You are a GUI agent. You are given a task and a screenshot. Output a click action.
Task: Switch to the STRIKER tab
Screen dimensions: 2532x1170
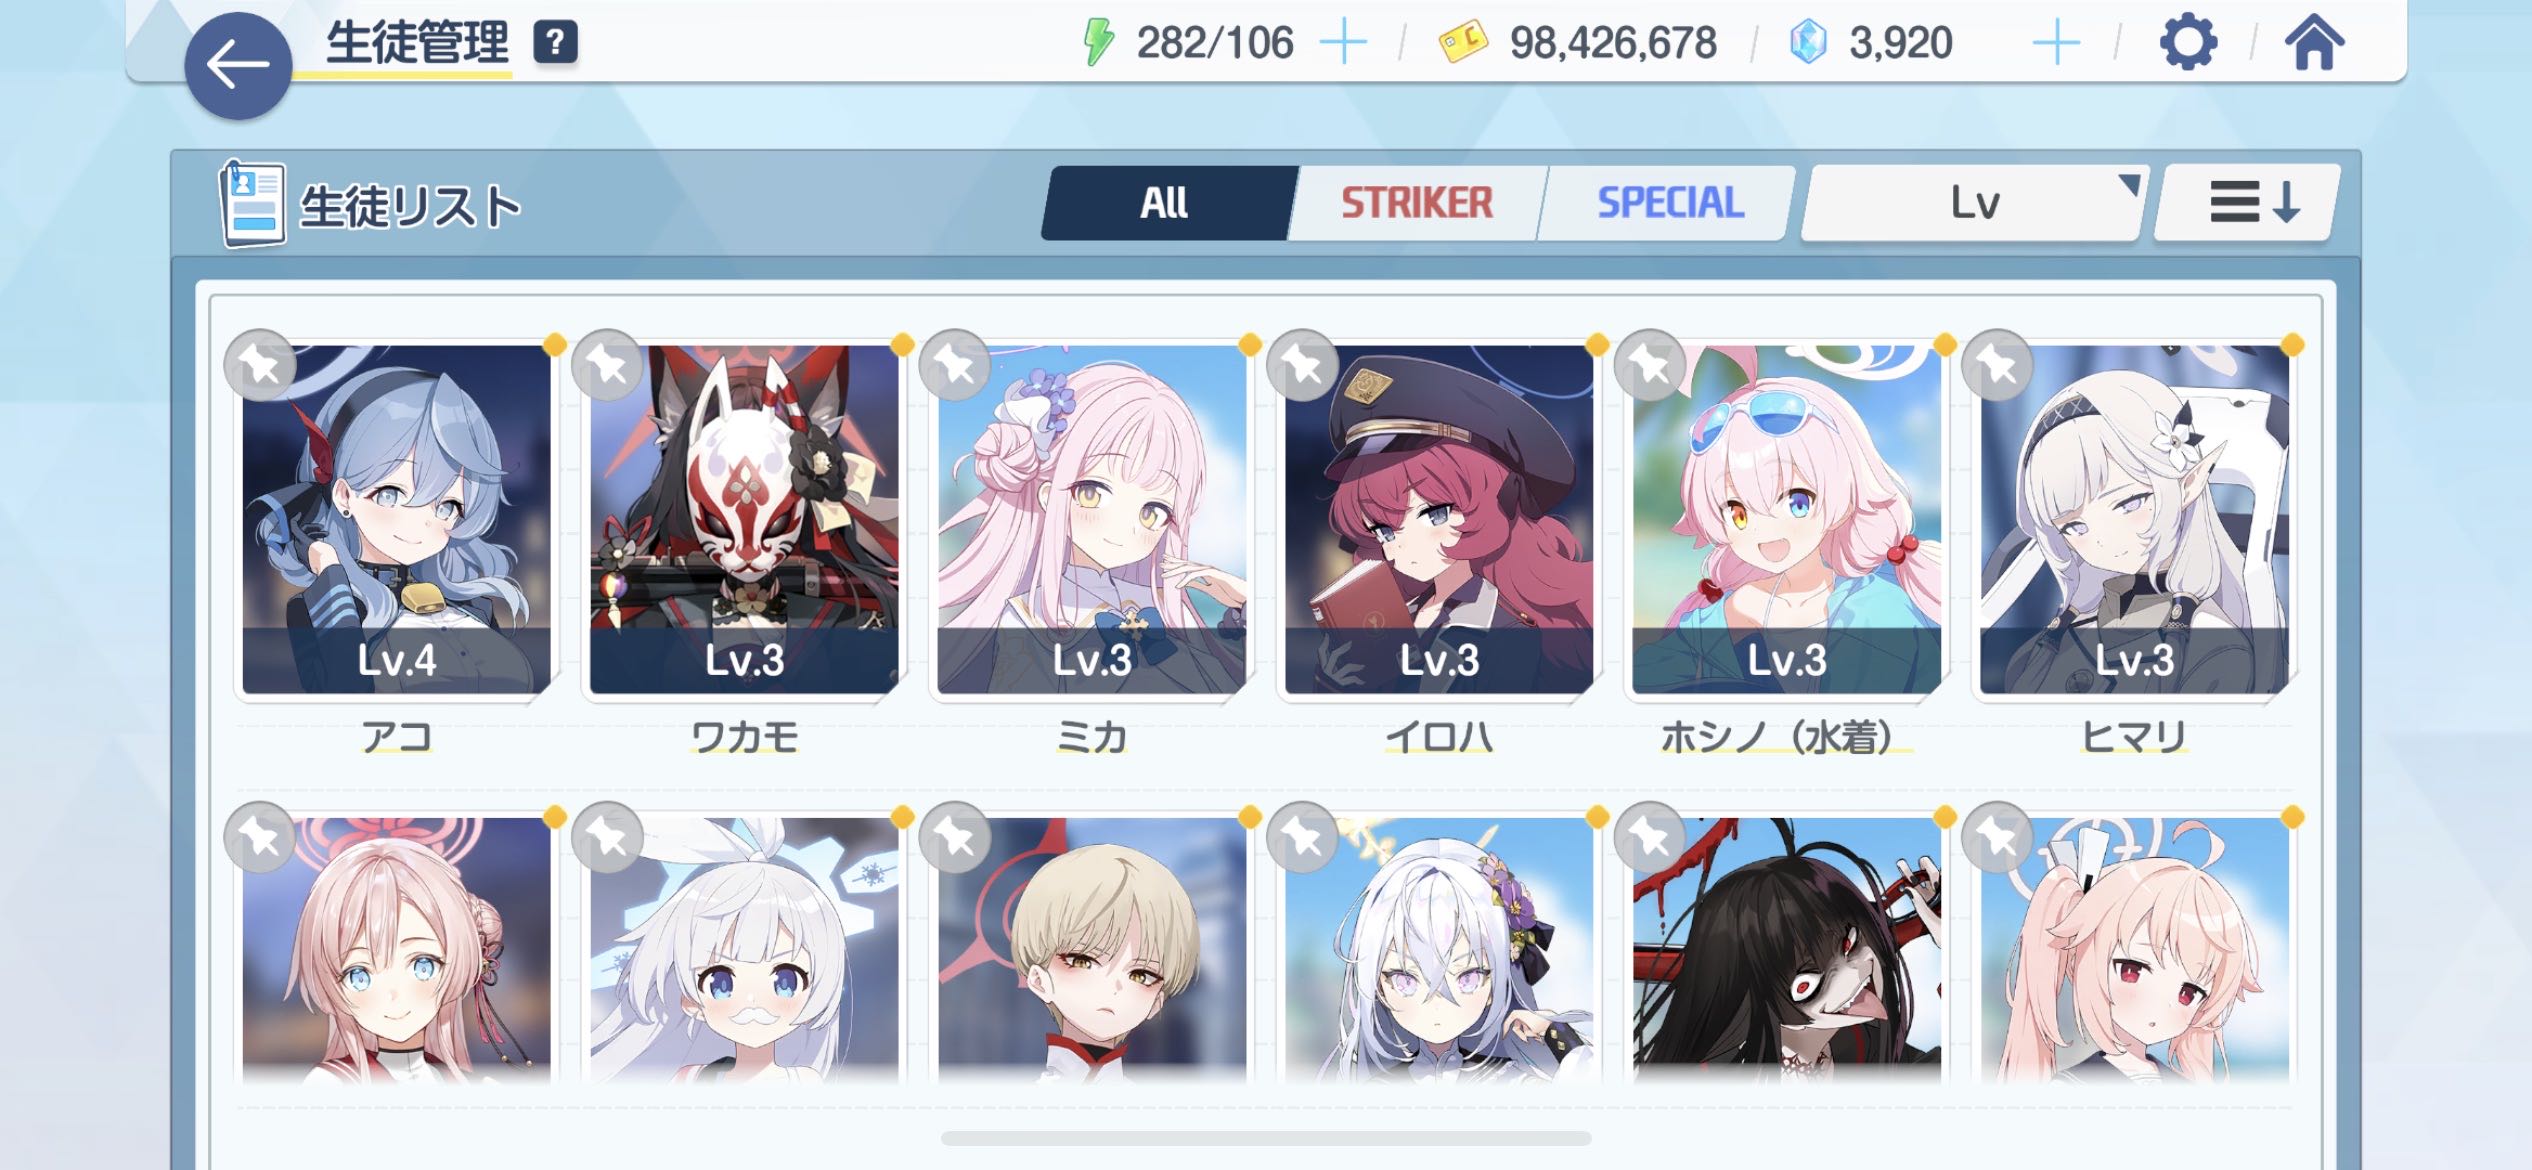[x=1416, y=203]
